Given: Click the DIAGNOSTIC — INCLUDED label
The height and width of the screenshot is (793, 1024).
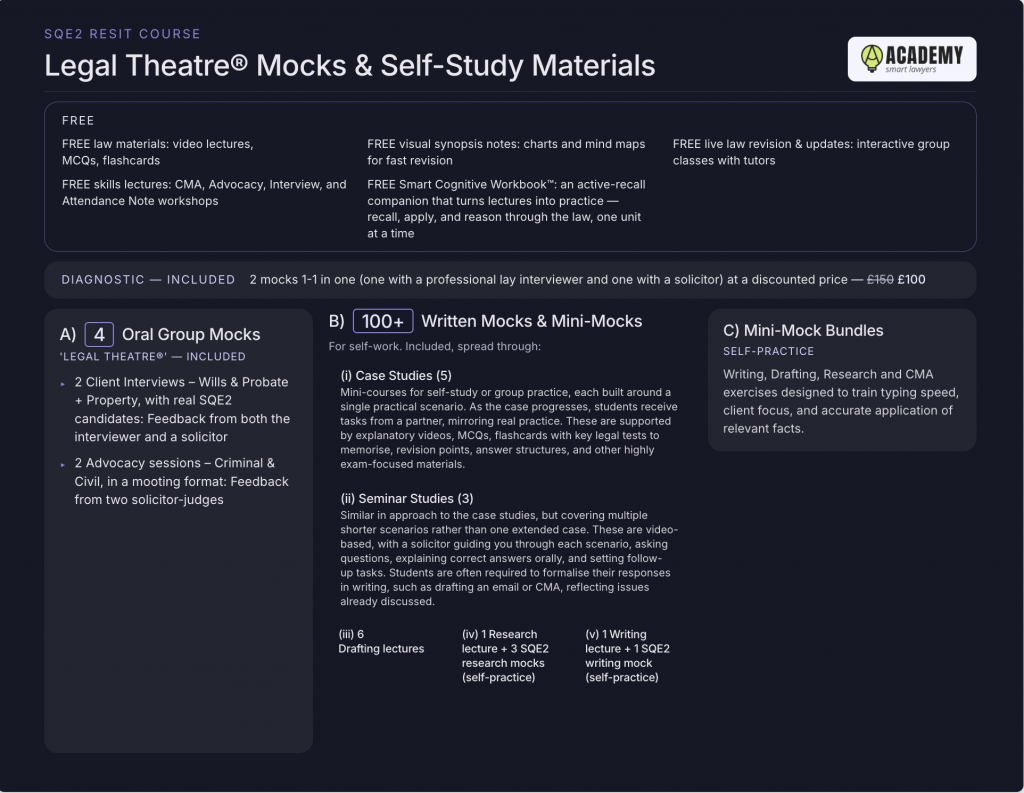Looking at the screenshot, I should 148,280.
